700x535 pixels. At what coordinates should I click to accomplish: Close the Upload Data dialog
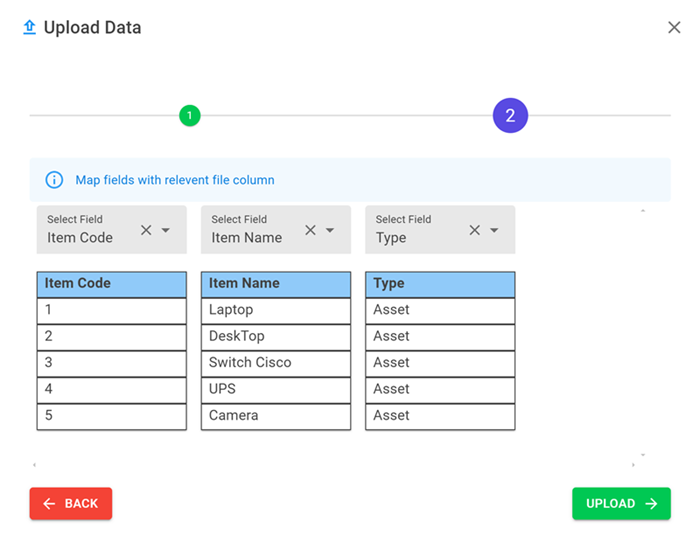(x=674, y=28)
